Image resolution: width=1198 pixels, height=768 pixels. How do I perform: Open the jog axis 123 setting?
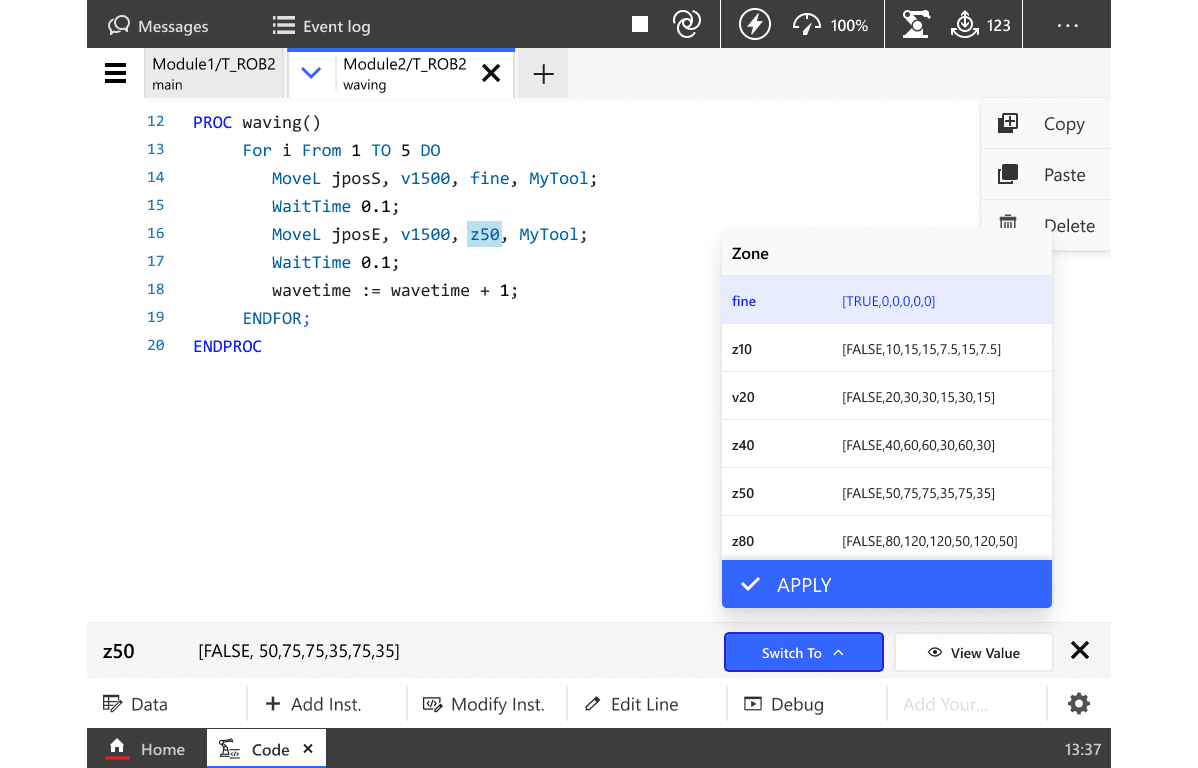tap(980, 25)
